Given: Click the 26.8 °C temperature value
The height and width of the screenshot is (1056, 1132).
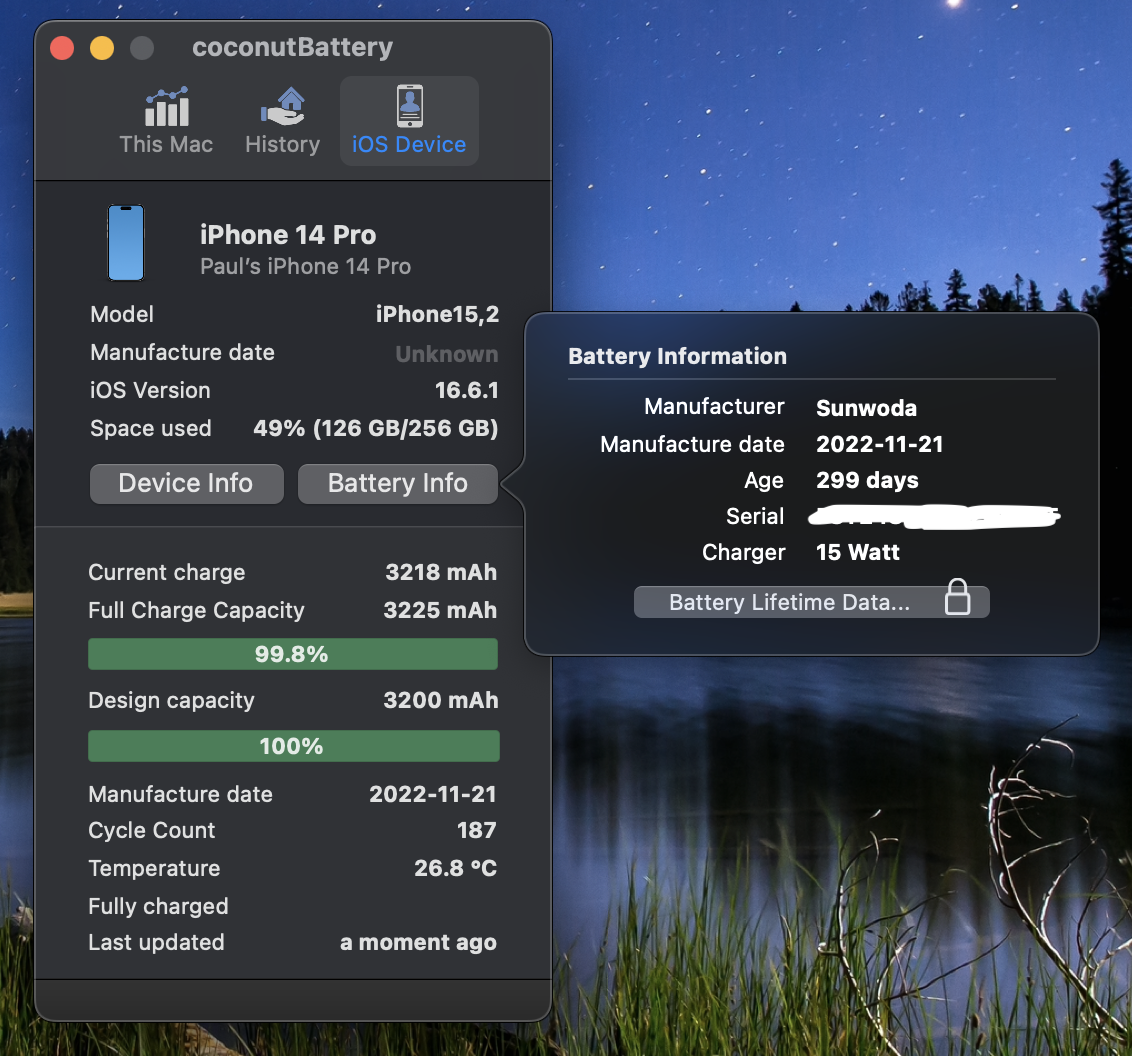Looking at the screenshot, I should (456, 868).
